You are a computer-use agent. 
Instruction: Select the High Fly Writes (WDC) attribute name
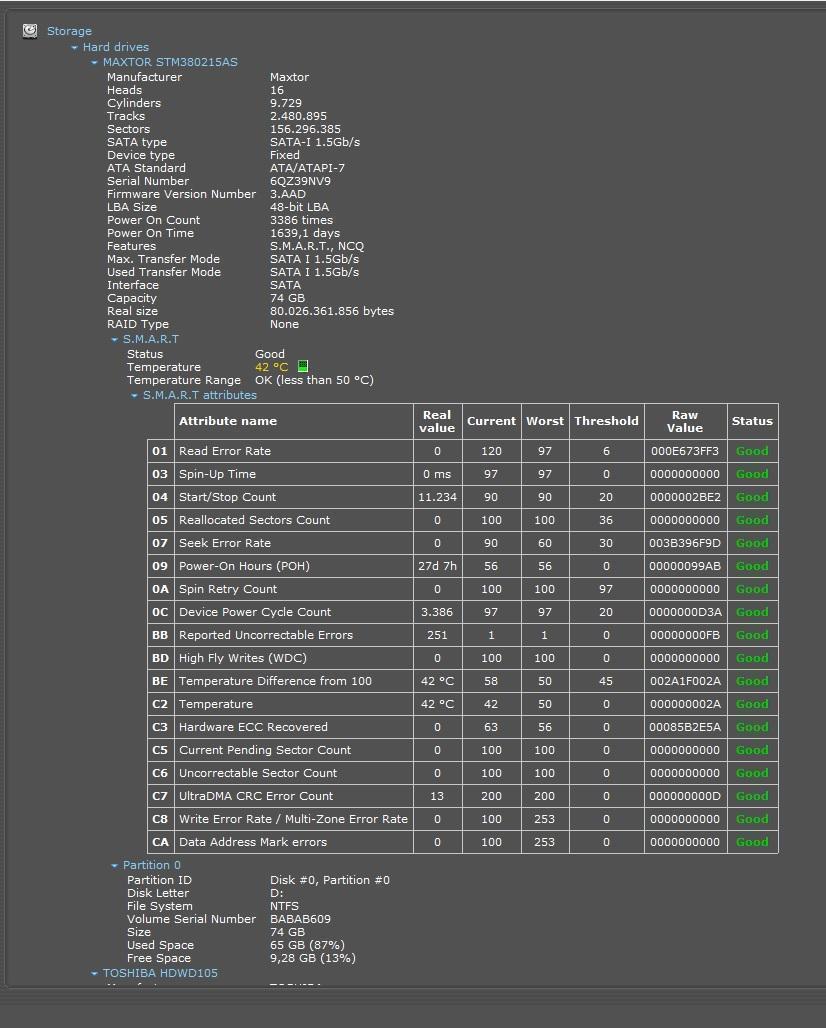[243, 658]
